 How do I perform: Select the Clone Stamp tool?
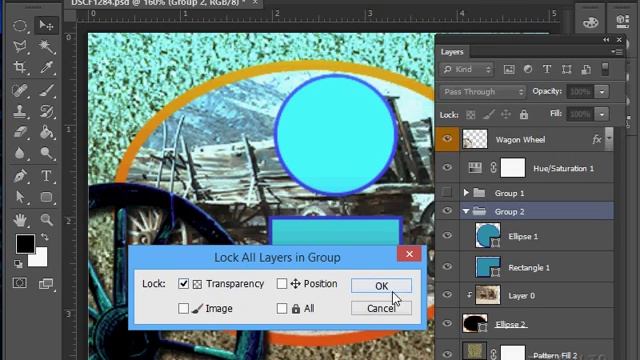[x=20, y=111]
